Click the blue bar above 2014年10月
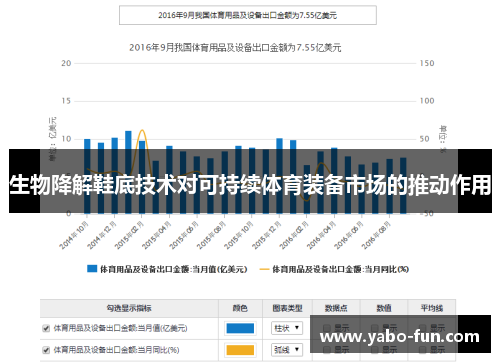The image size is (500, 362). pyautogui.click(x=87, y=176)
